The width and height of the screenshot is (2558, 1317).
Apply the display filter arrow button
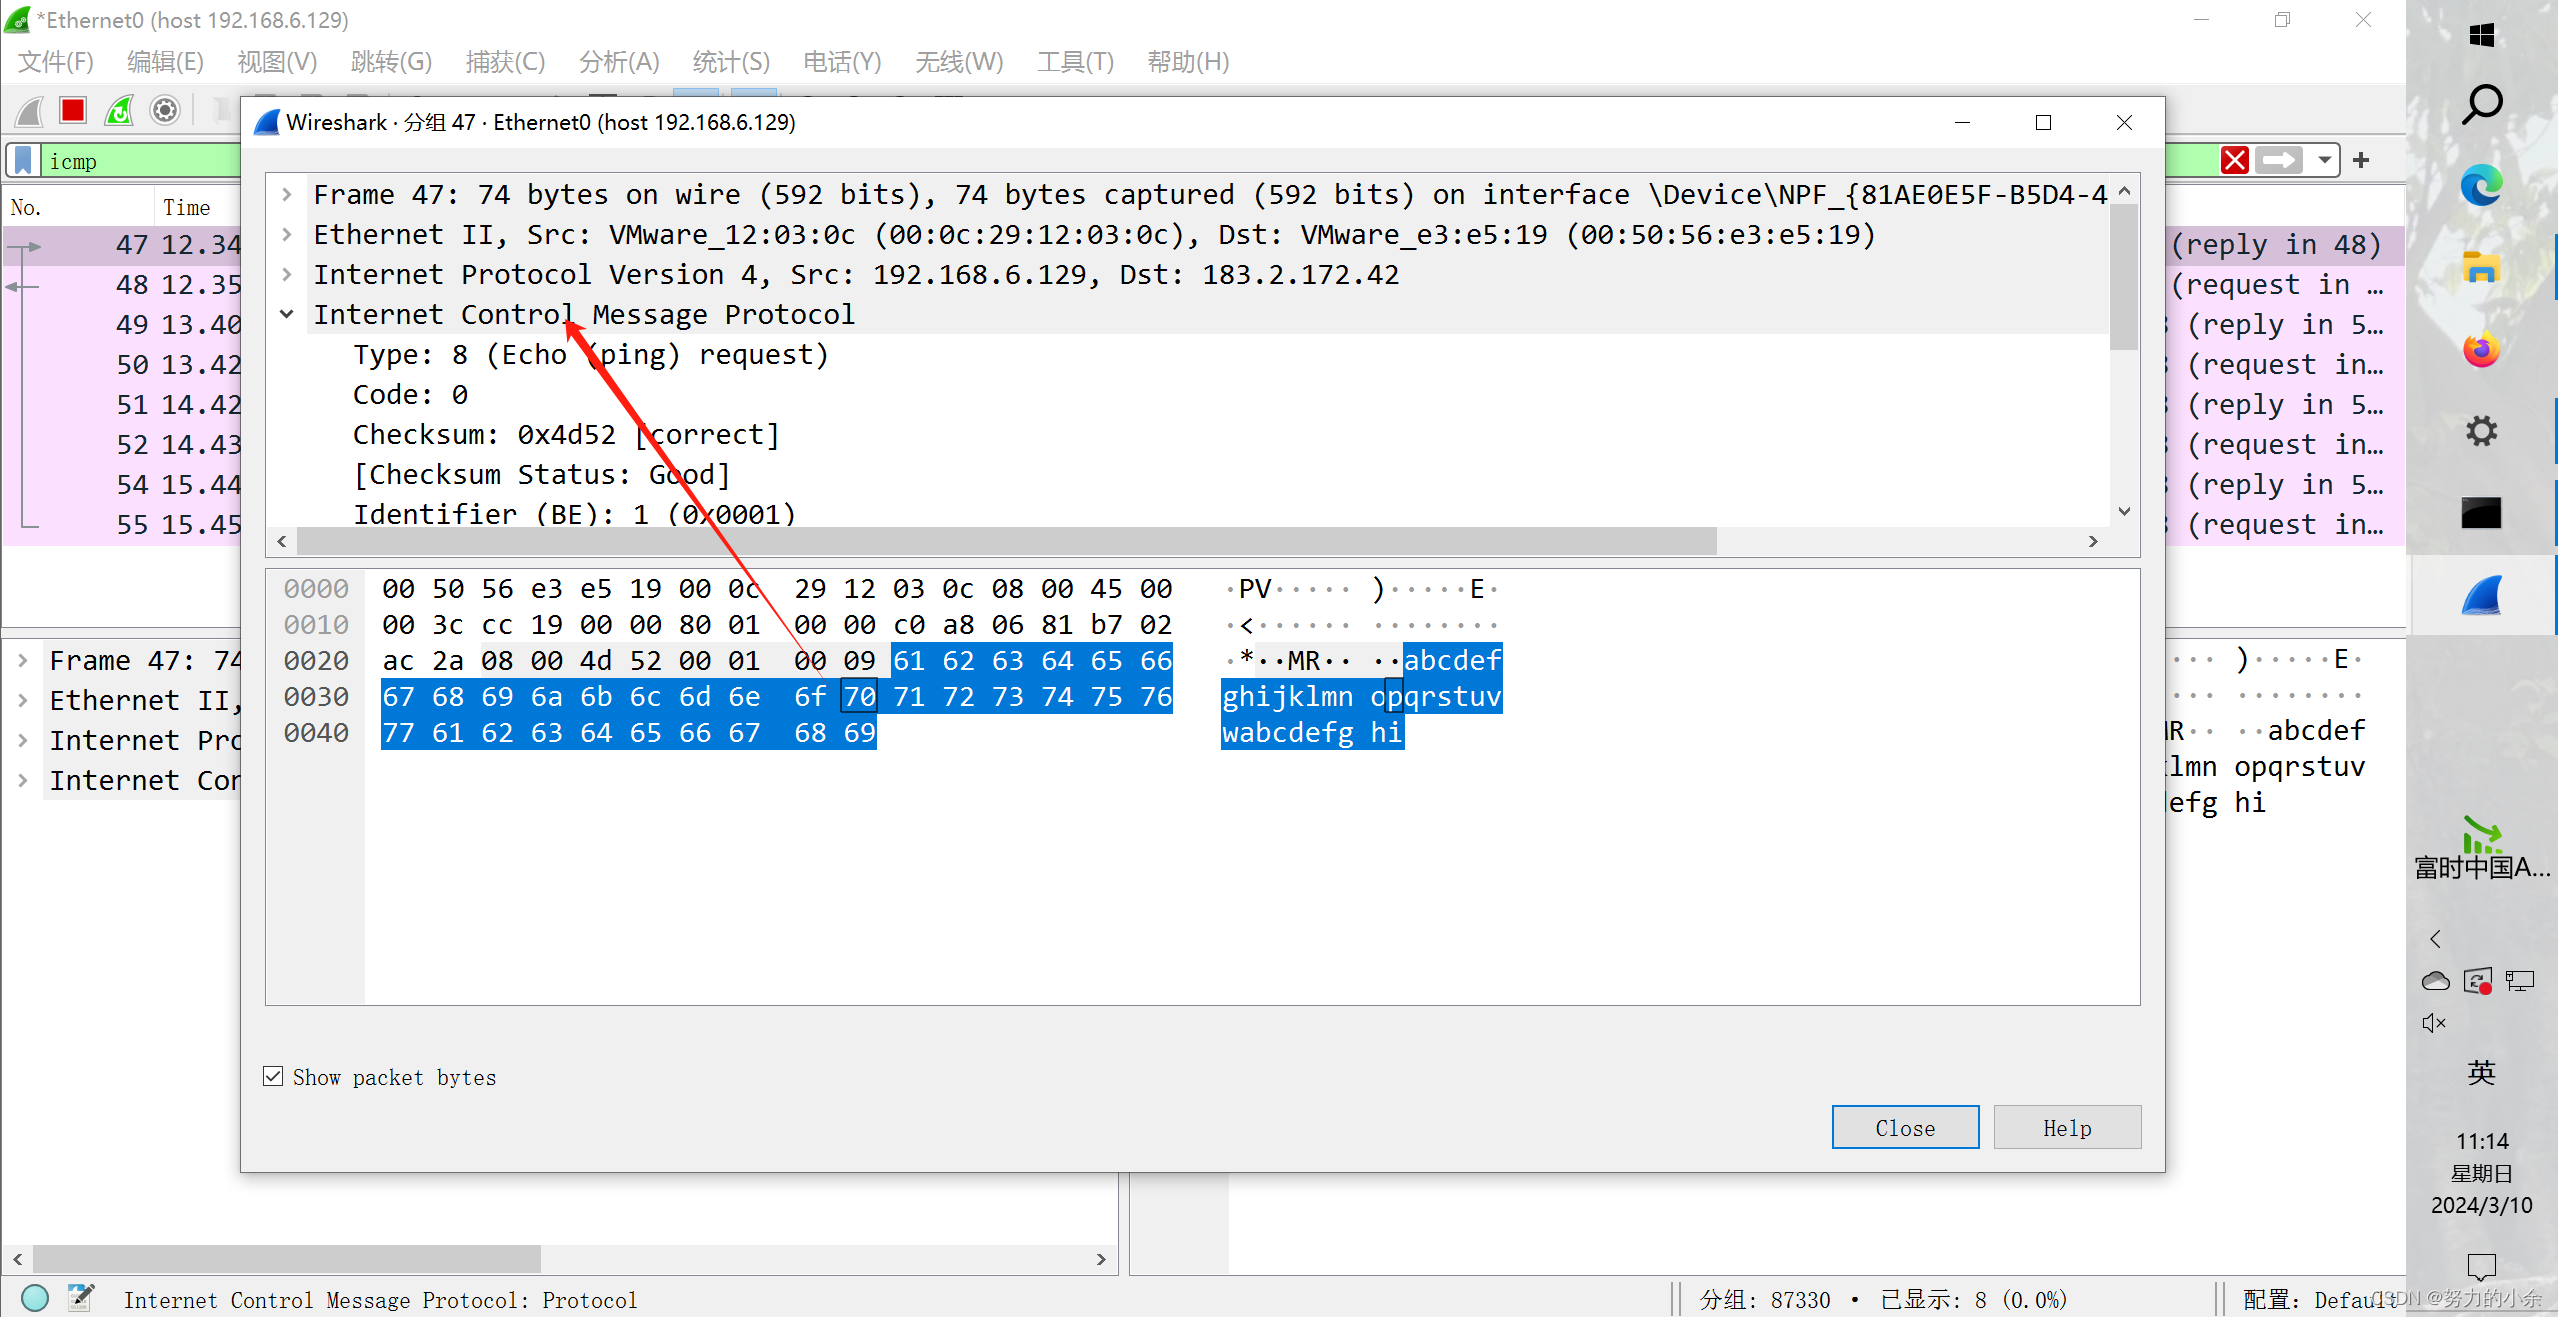2279,160
